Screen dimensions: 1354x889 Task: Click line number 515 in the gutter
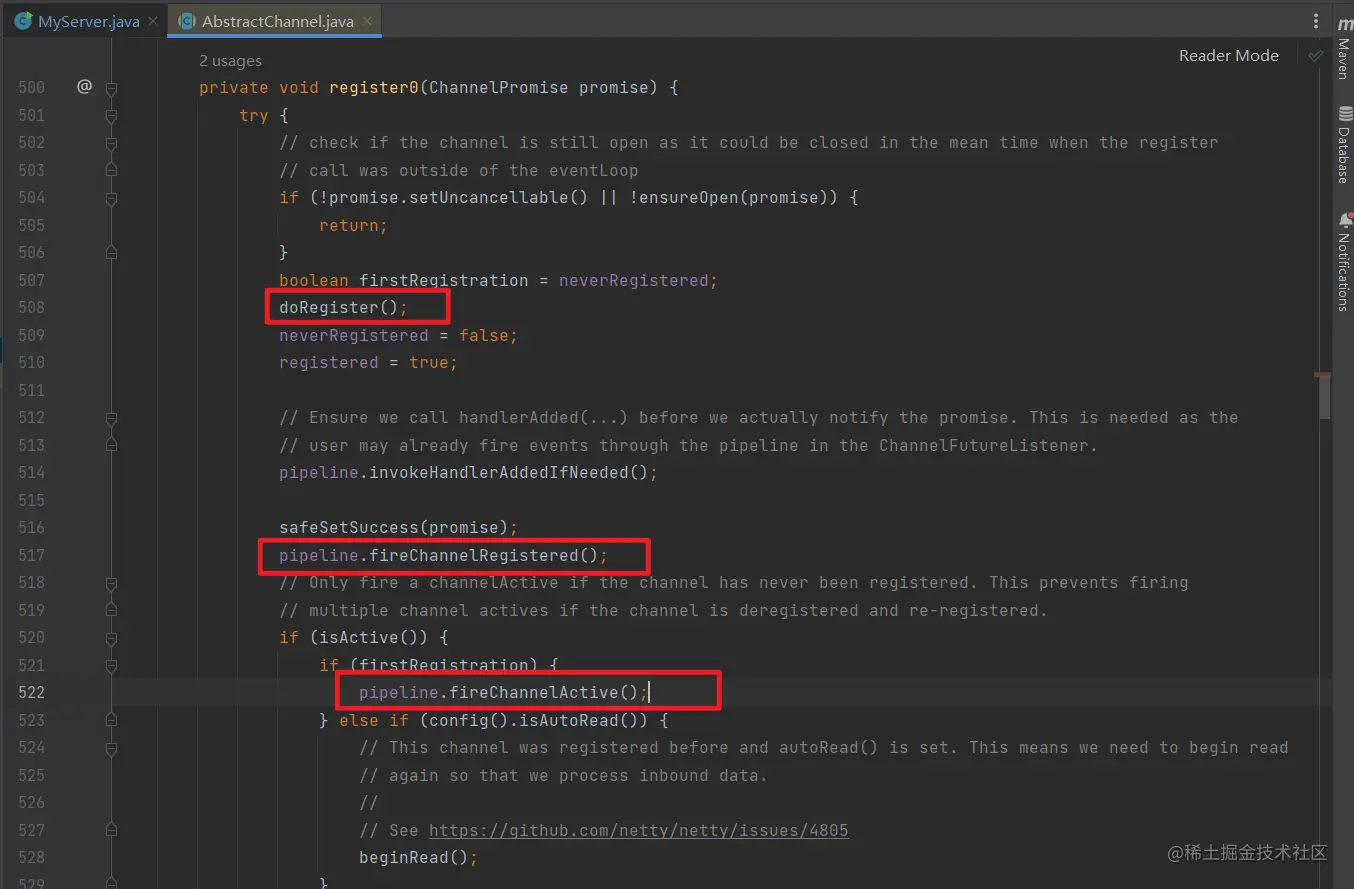[31, 500]
